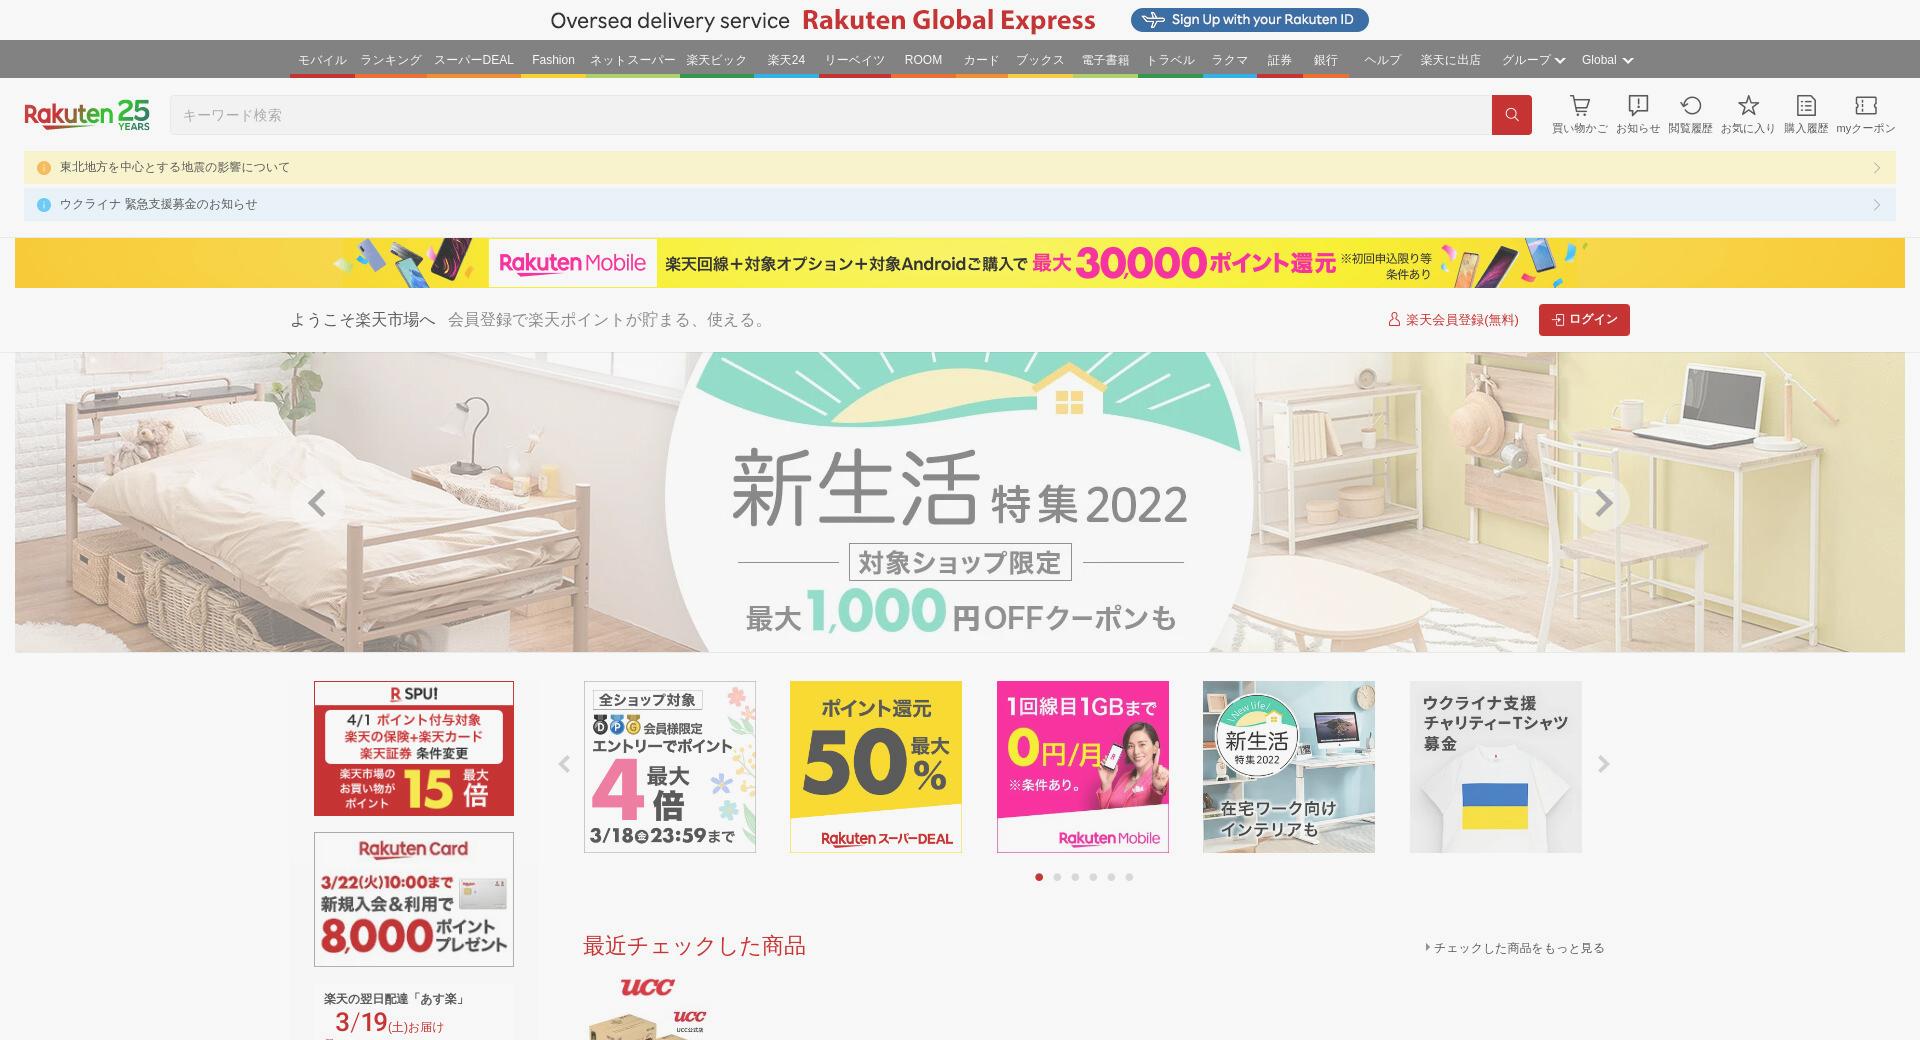Go to previous hero banner slide
Image resolution: width=1920 pixels, height=1040 pixels.
pyautogui.click(x=317, y=503)
